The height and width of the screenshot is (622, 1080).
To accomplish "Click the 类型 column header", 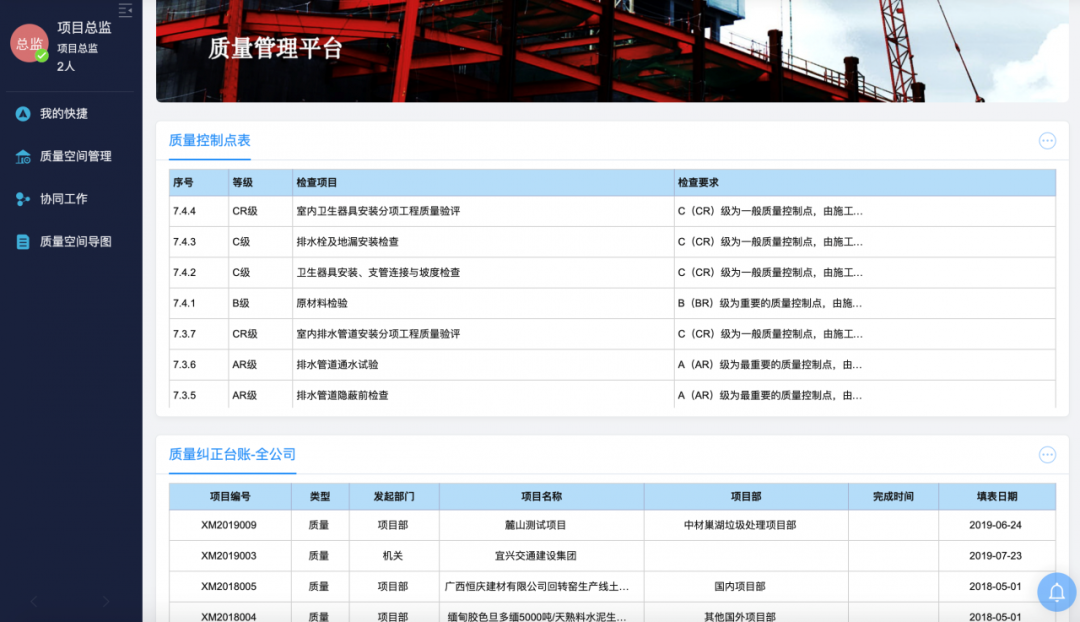I will pyautogui.click(x=320, y=497).
